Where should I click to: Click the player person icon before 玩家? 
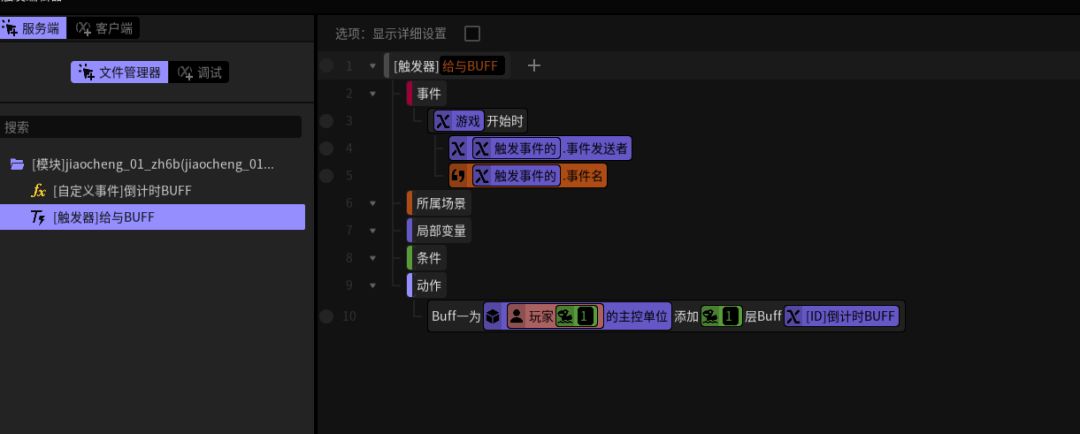517,316
